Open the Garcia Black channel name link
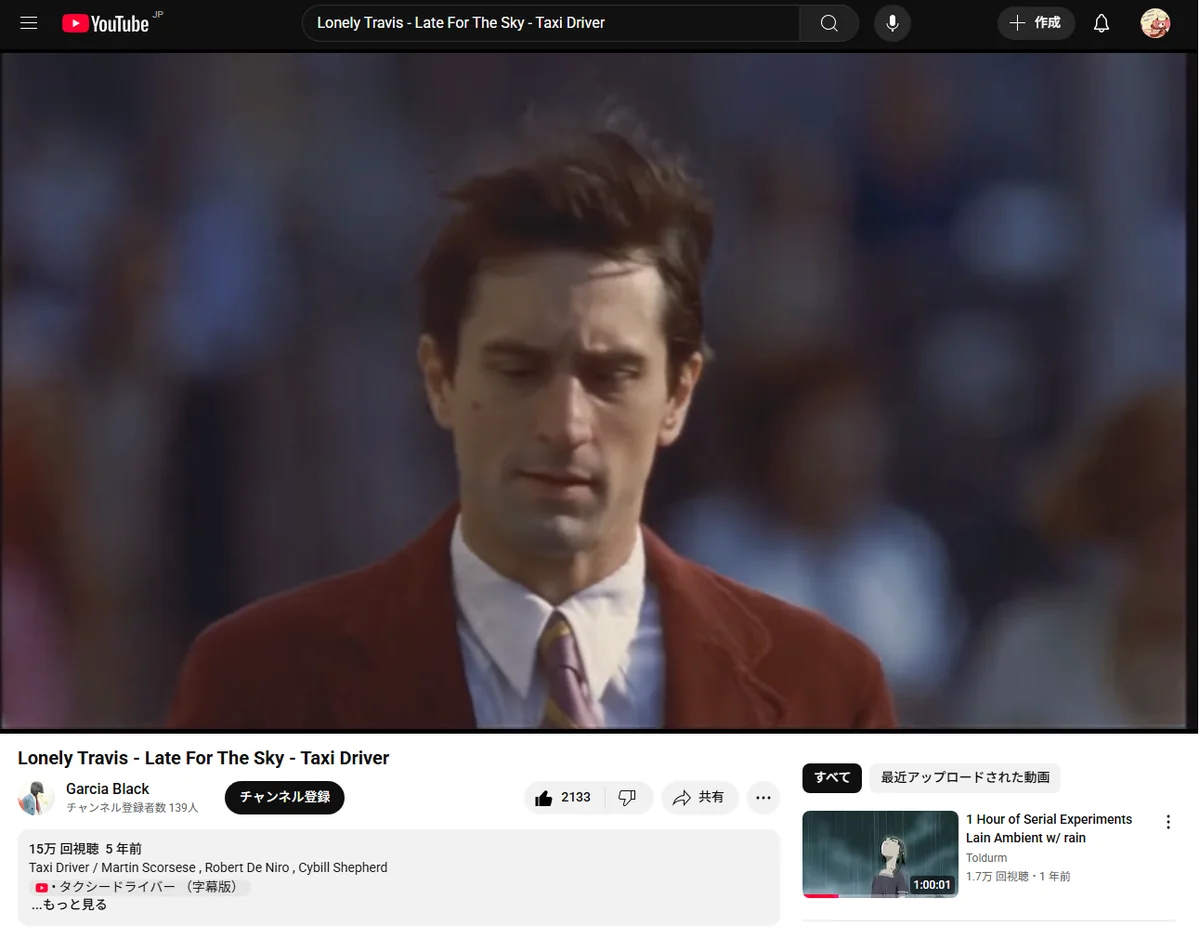This screenshot has width=1200, height=938. [108, 788]
